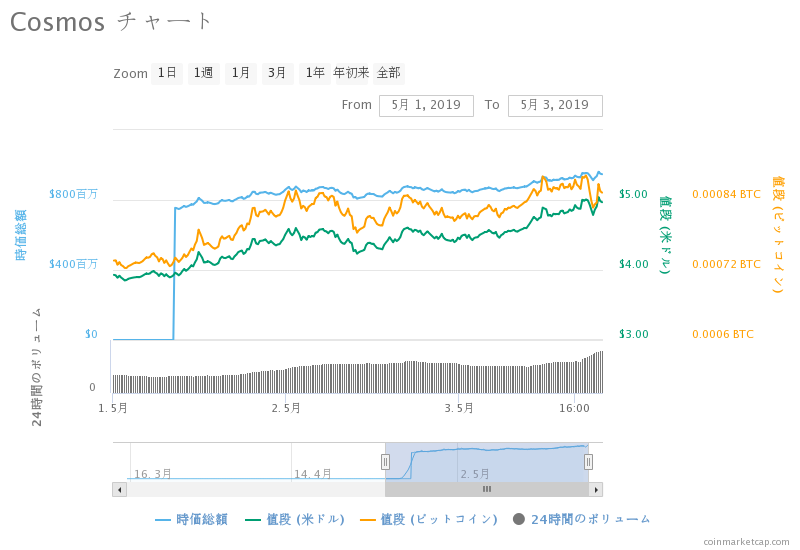
Task: Grab the right navigator range handle
Action: [588, 462]
